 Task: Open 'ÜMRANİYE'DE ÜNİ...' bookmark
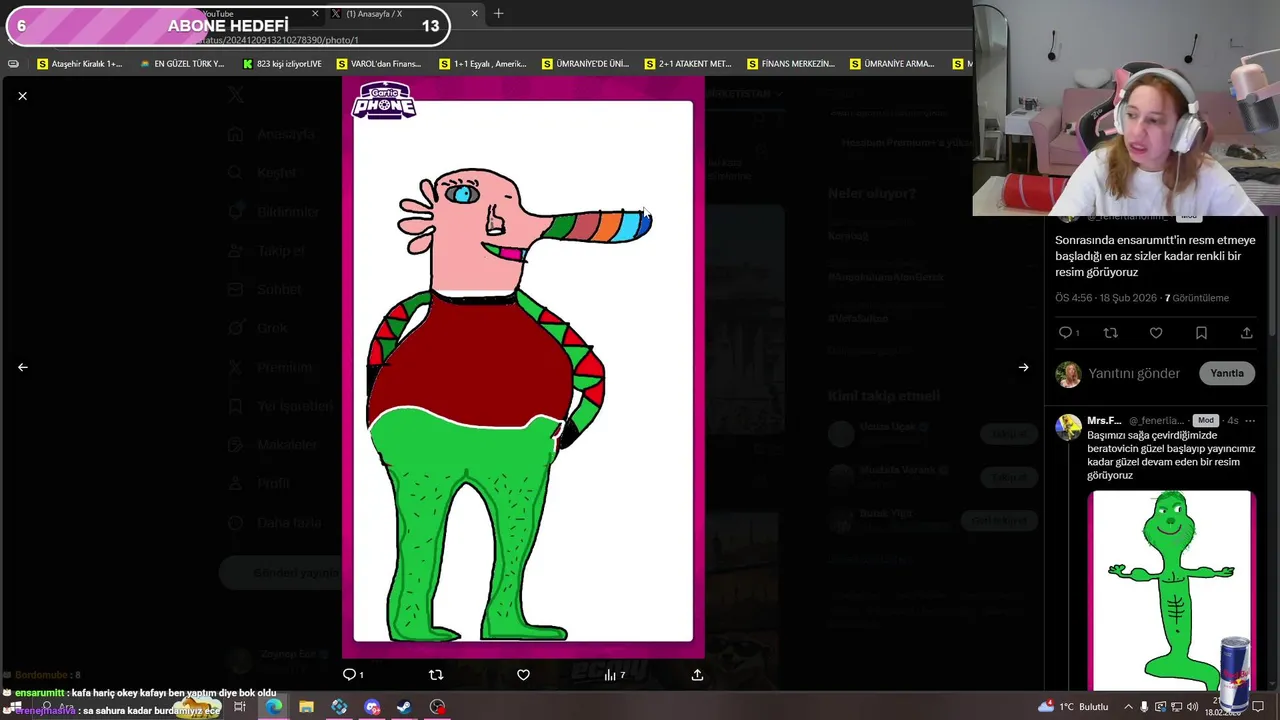(585, 64)
